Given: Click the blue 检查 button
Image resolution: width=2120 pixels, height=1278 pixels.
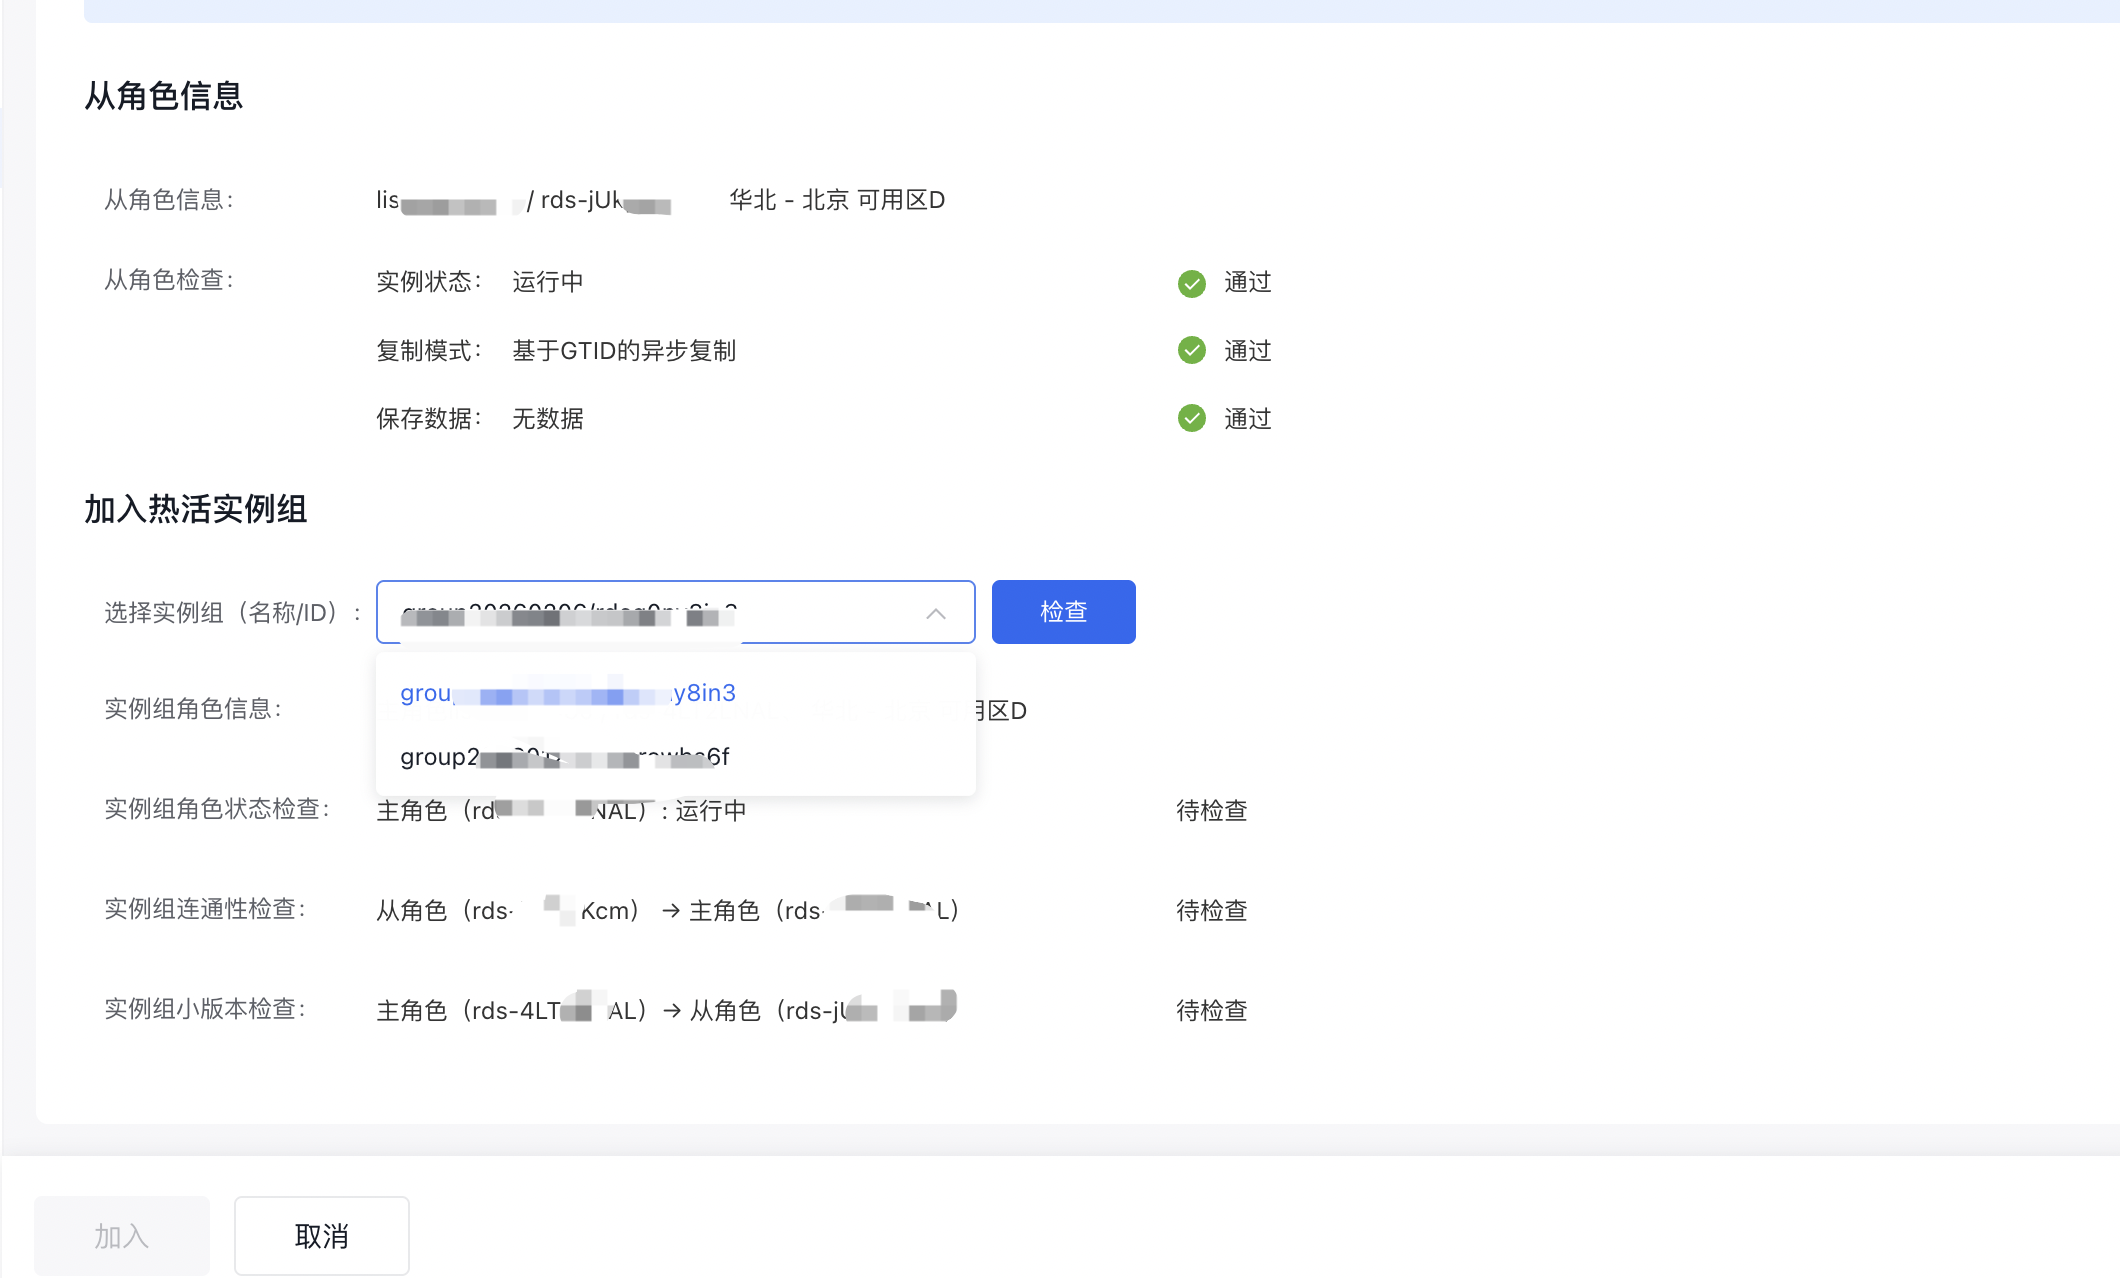Looking at the screenshot, I should (x=1063, y=612).
